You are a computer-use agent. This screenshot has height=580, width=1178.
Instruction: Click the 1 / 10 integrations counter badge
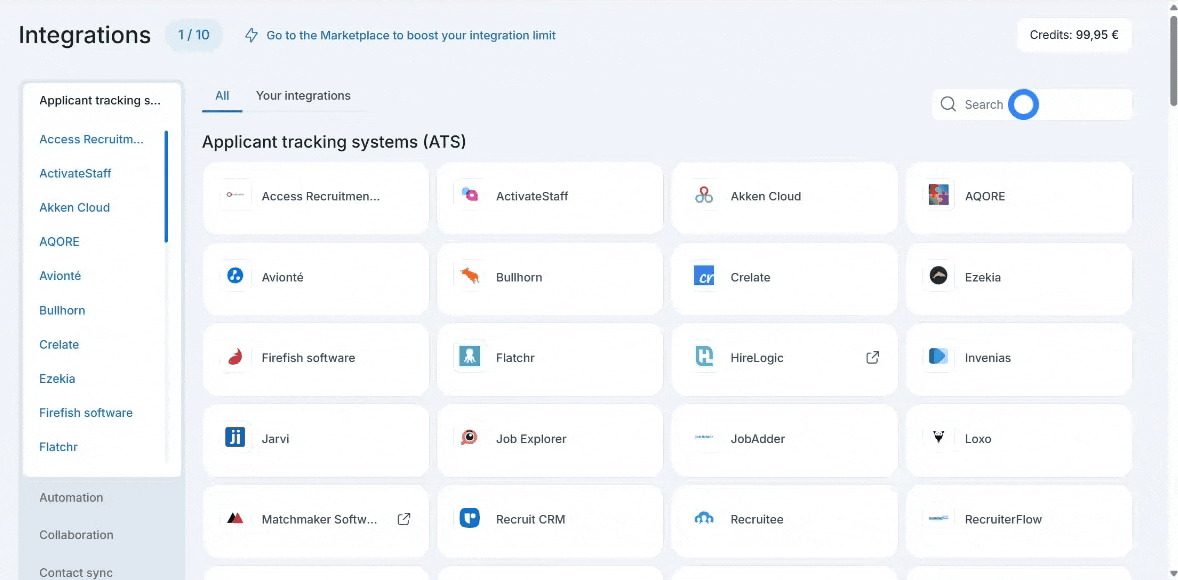[194, 35]
